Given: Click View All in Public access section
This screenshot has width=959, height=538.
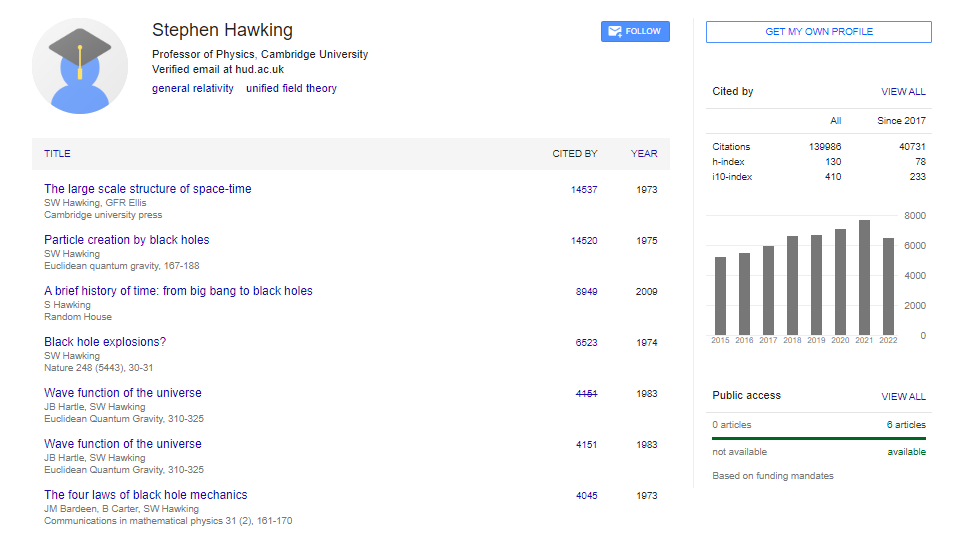Looking at the screenshot, I should [903, 397].
